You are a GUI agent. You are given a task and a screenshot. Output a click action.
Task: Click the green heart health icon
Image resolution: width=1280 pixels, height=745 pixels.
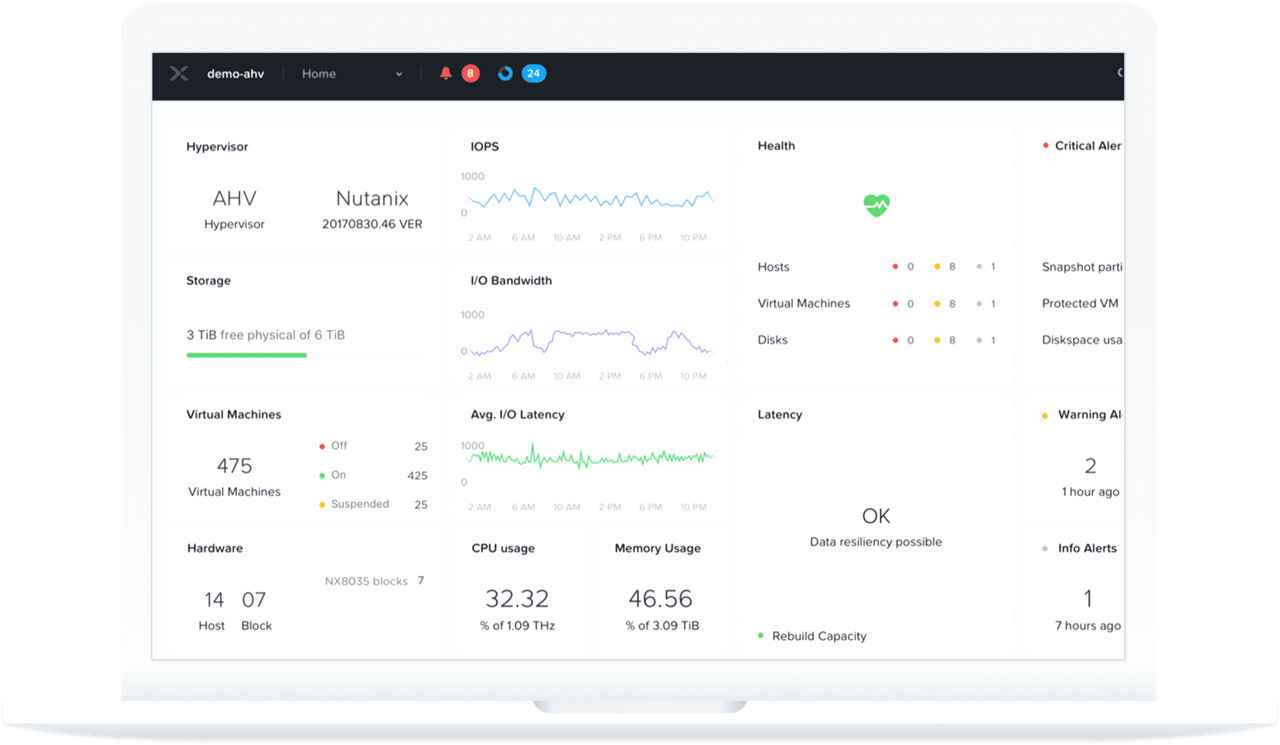[x=876, y=205]
